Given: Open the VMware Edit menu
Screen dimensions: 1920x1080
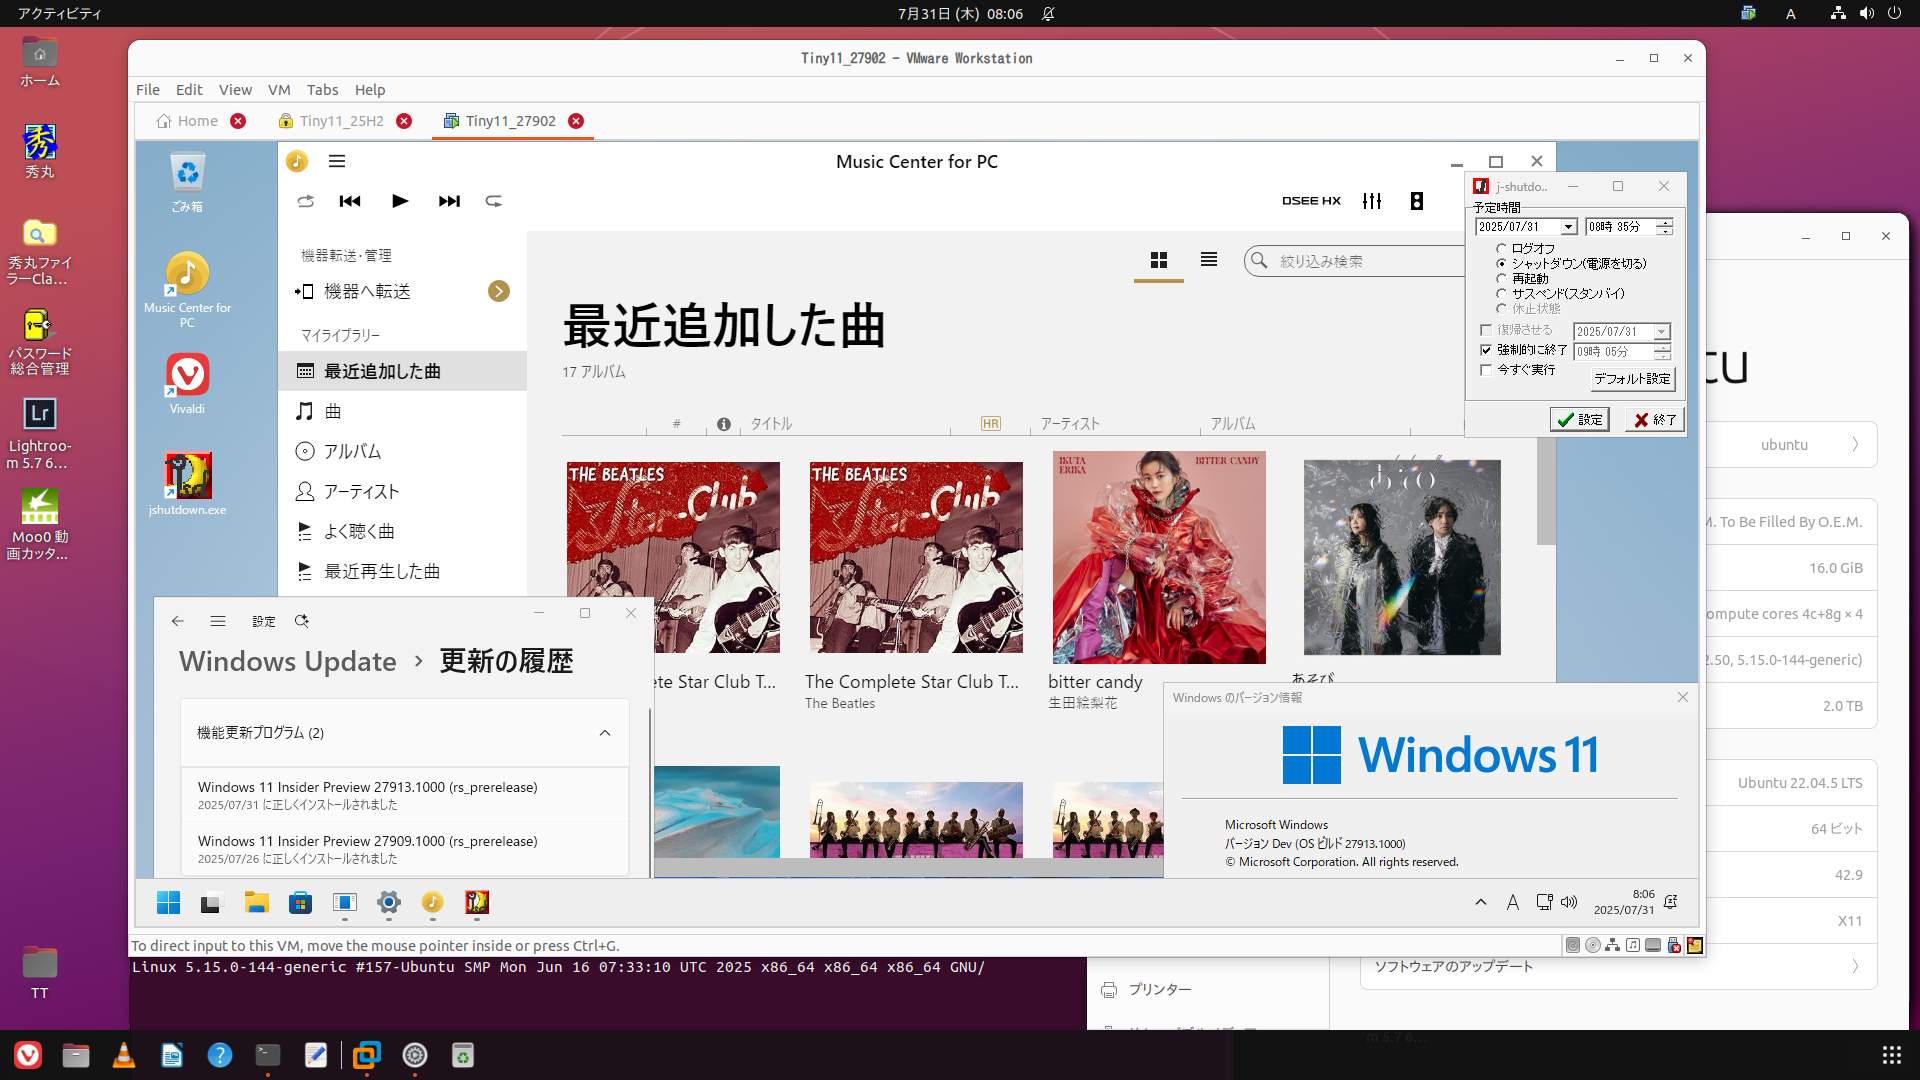Looking at the screenshot, I should tap(189, 89).
